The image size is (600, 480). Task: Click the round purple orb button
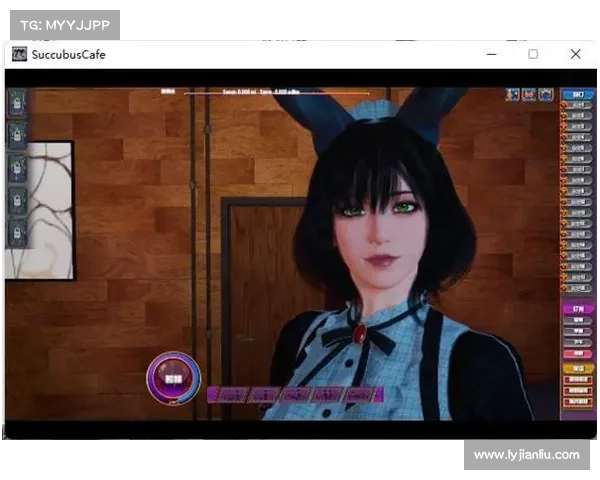pos(173,378)
